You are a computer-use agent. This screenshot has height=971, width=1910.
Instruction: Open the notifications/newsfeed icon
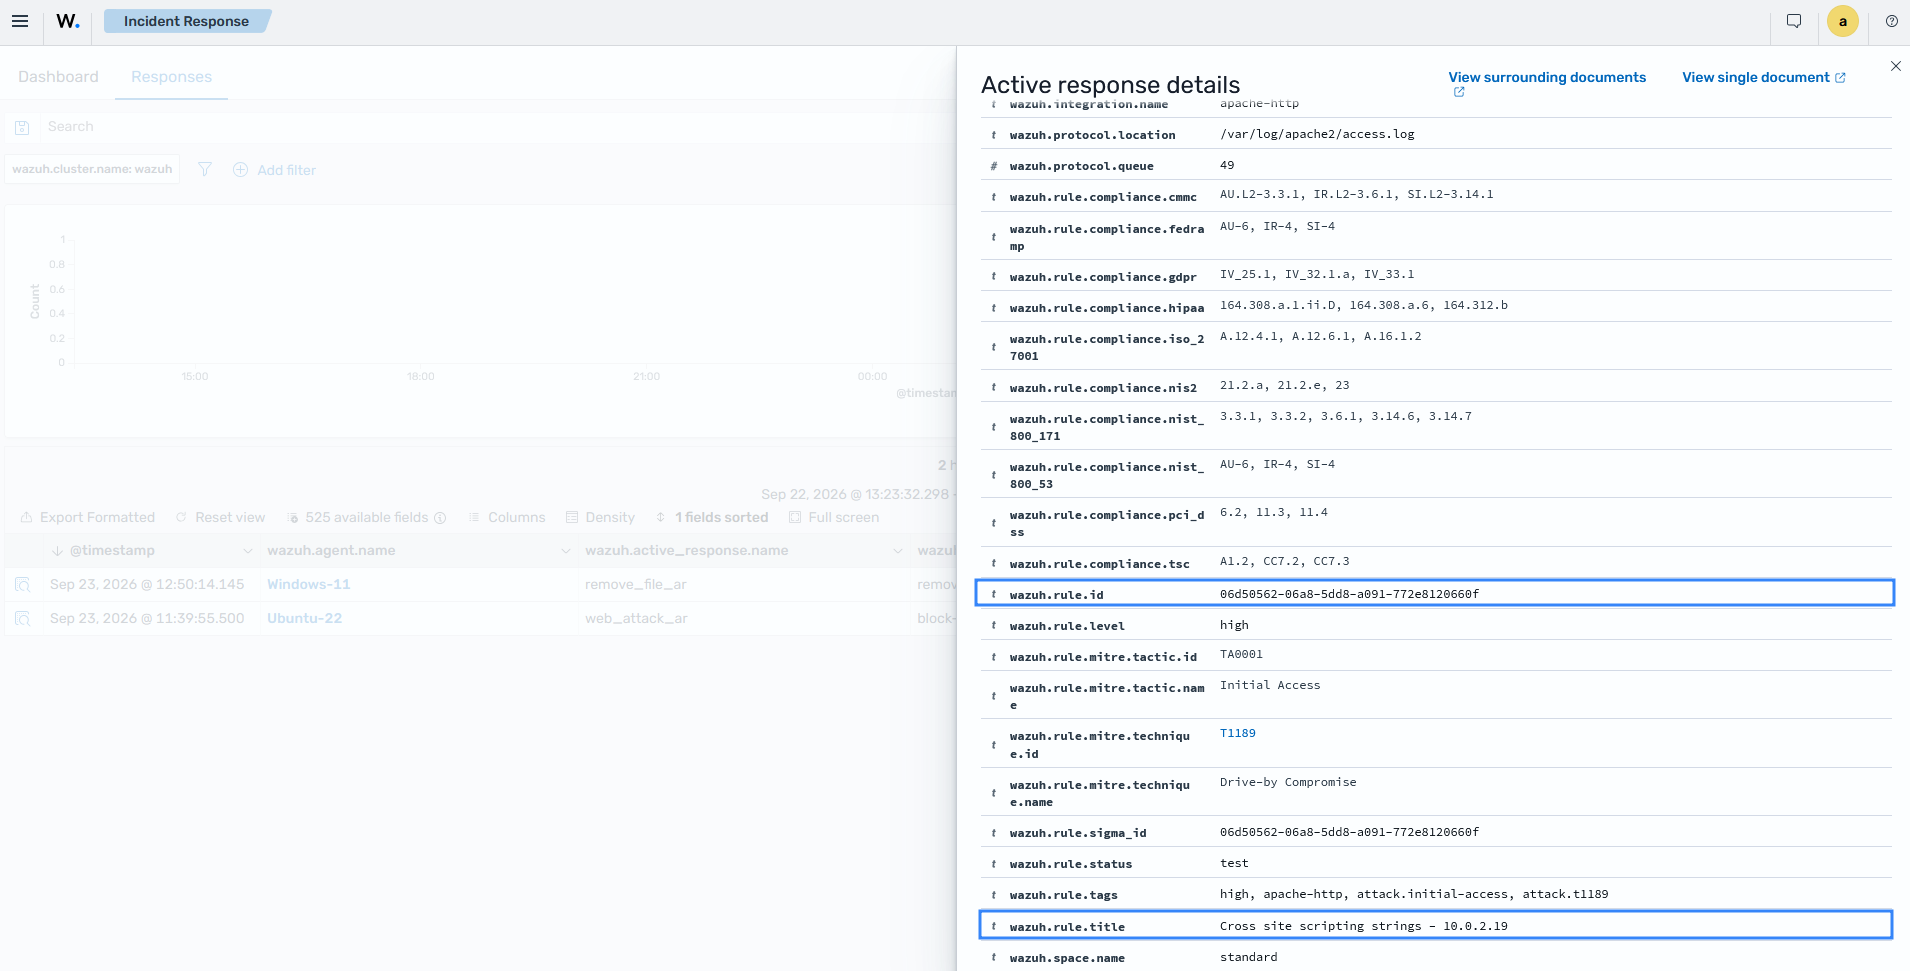(x=1794, y=21)
